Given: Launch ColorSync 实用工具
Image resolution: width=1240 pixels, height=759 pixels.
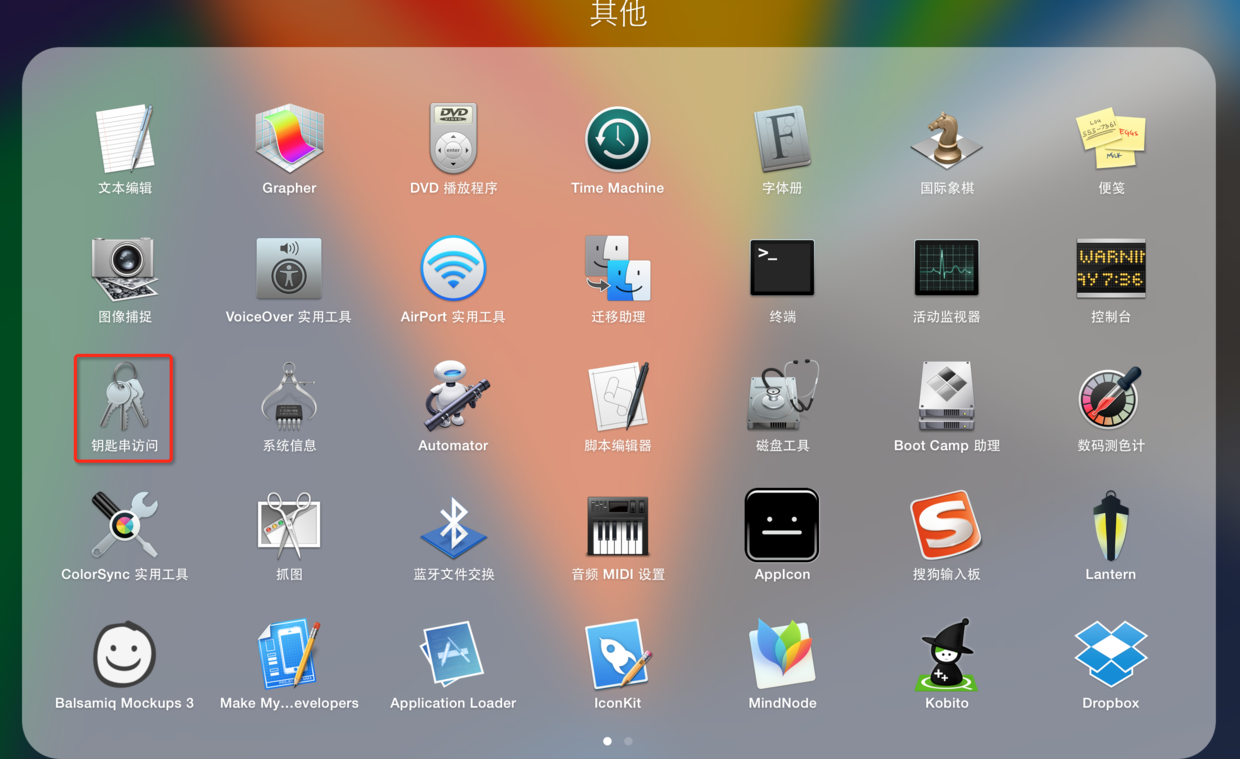Looking at the screenshot, I should (x=125, y=526).
